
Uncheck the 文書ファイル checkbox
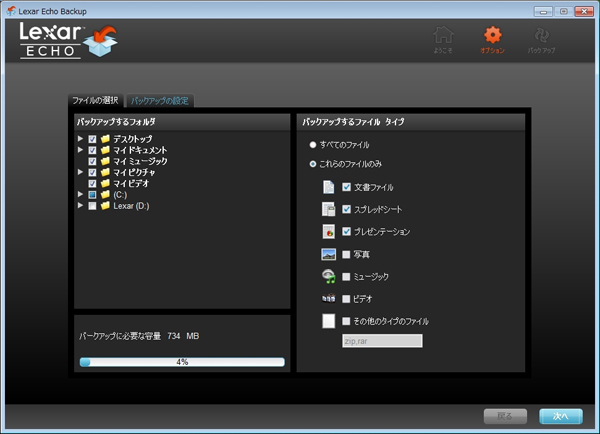click(x=346, y=187)
